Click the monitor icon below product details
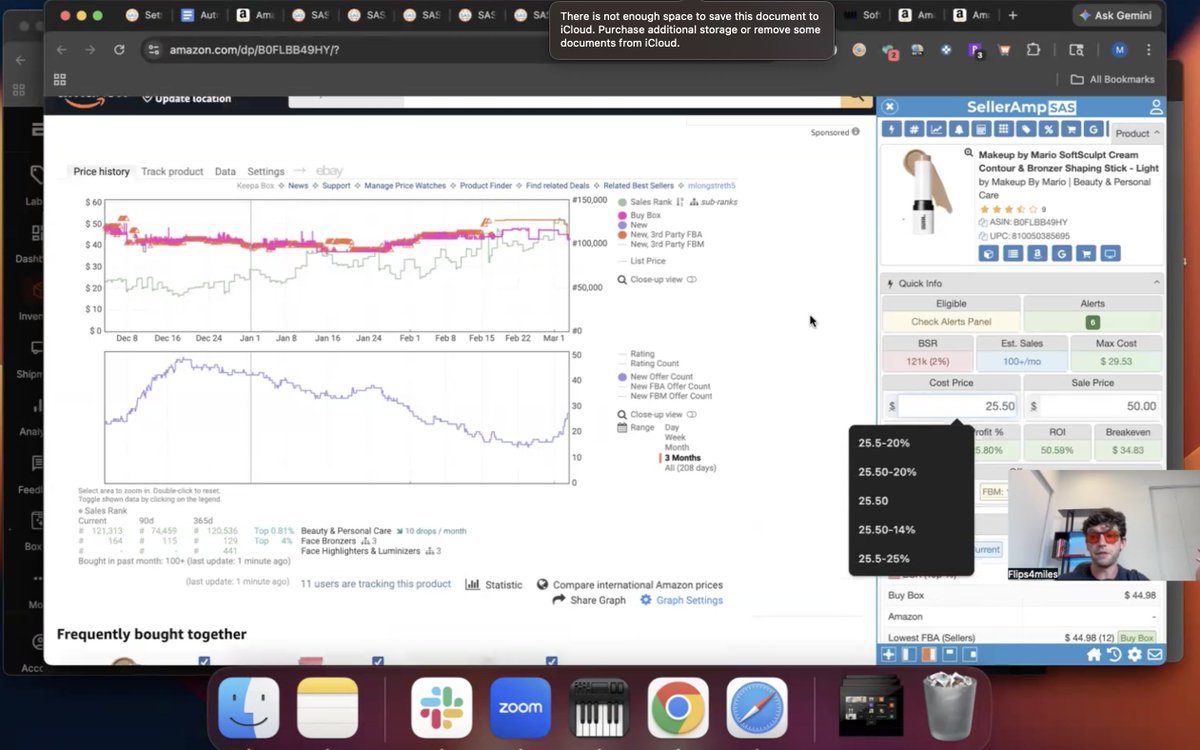Screen dimensions: 1200x750 click(1110, 253)
